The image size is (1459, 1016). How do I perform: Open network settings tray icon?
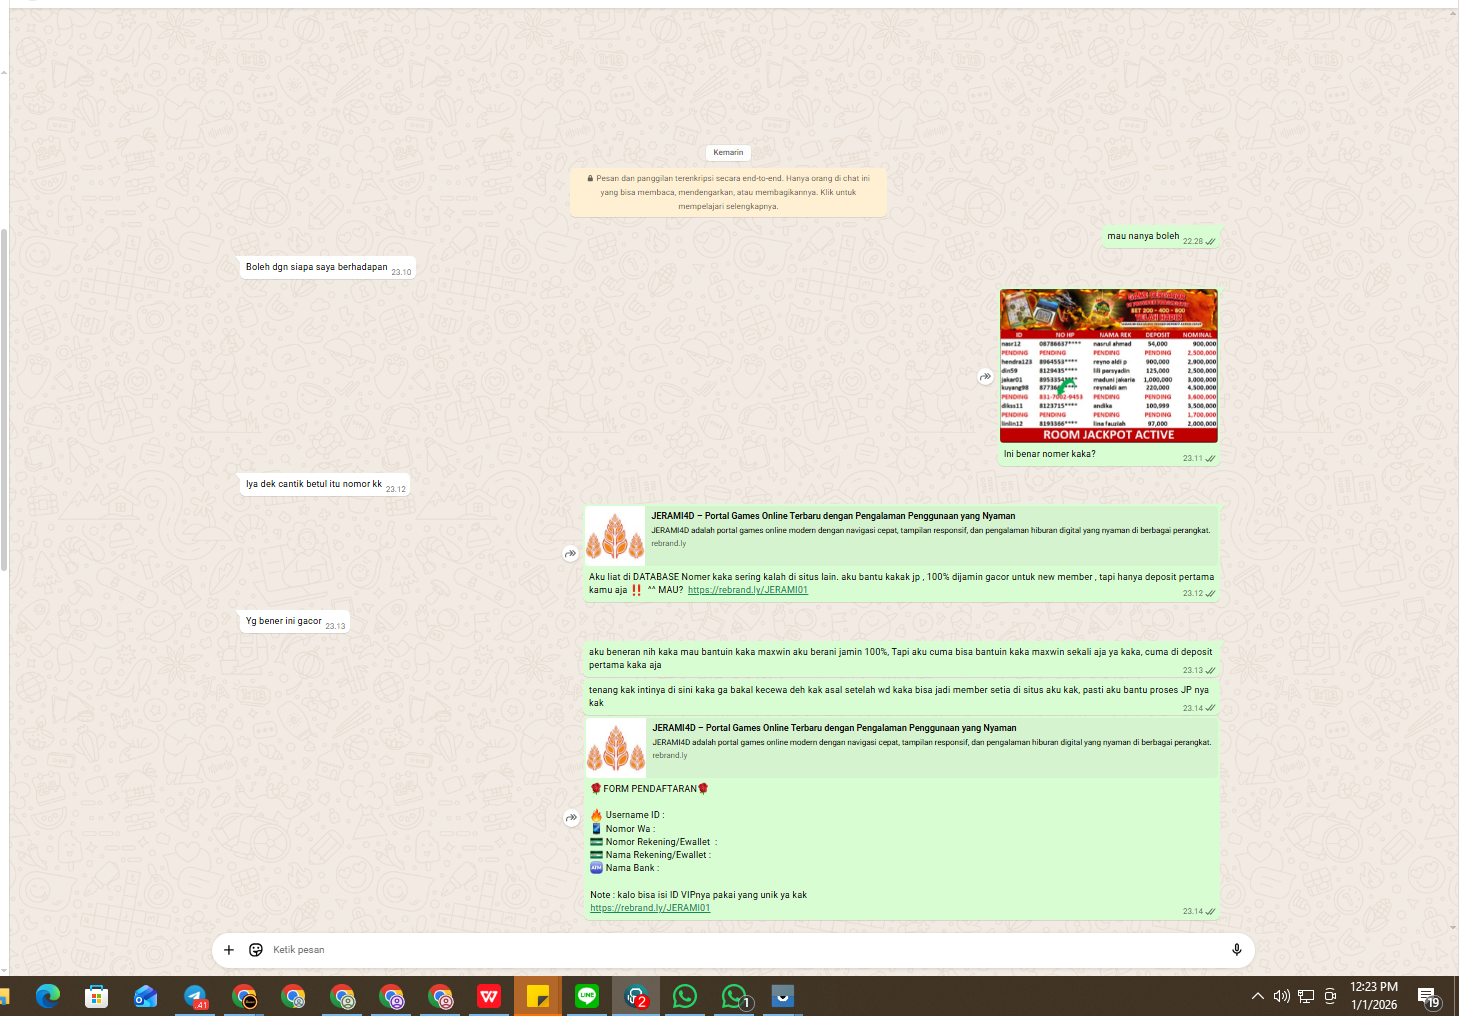pyautogui.click(x=1306, y=996)
